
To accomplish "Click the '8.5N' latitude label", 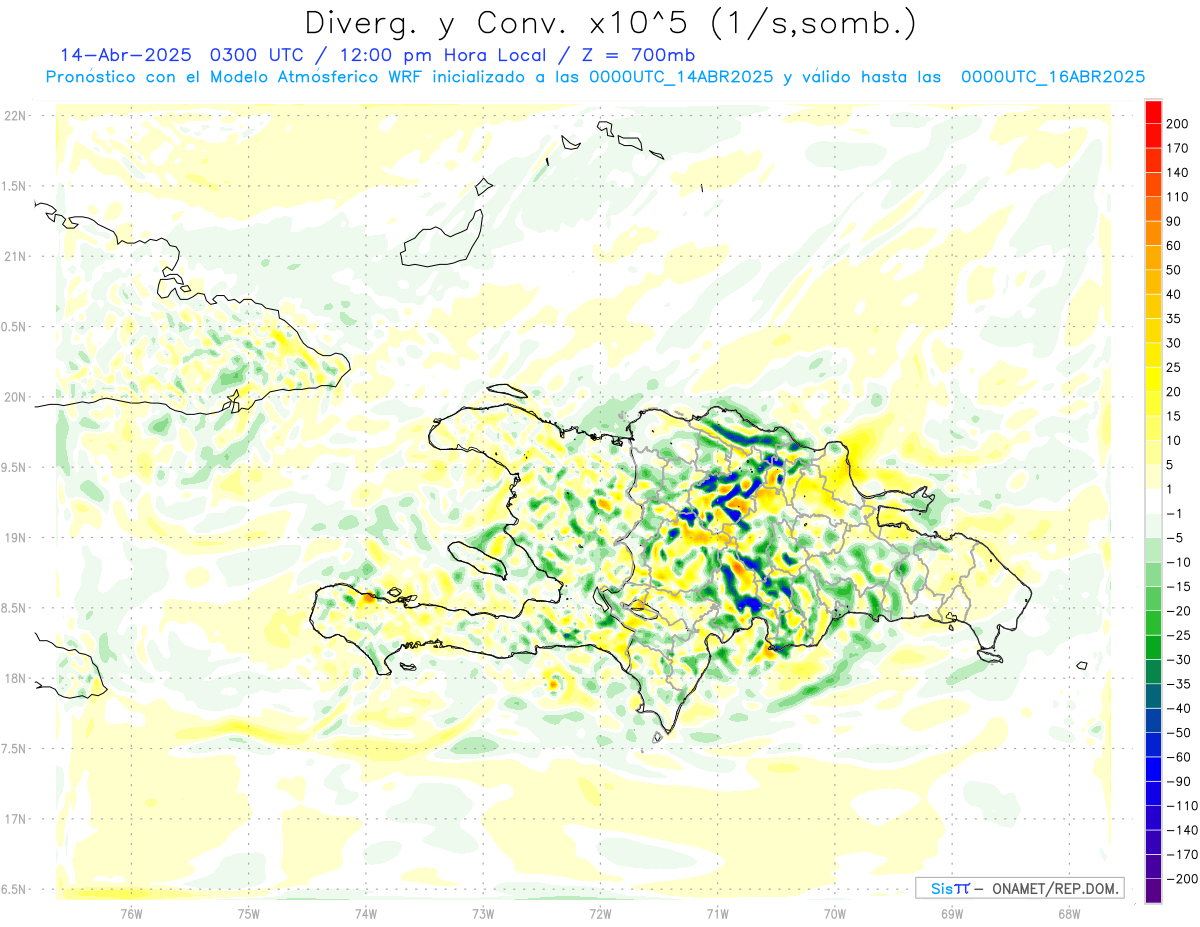I will click(13, 608).
